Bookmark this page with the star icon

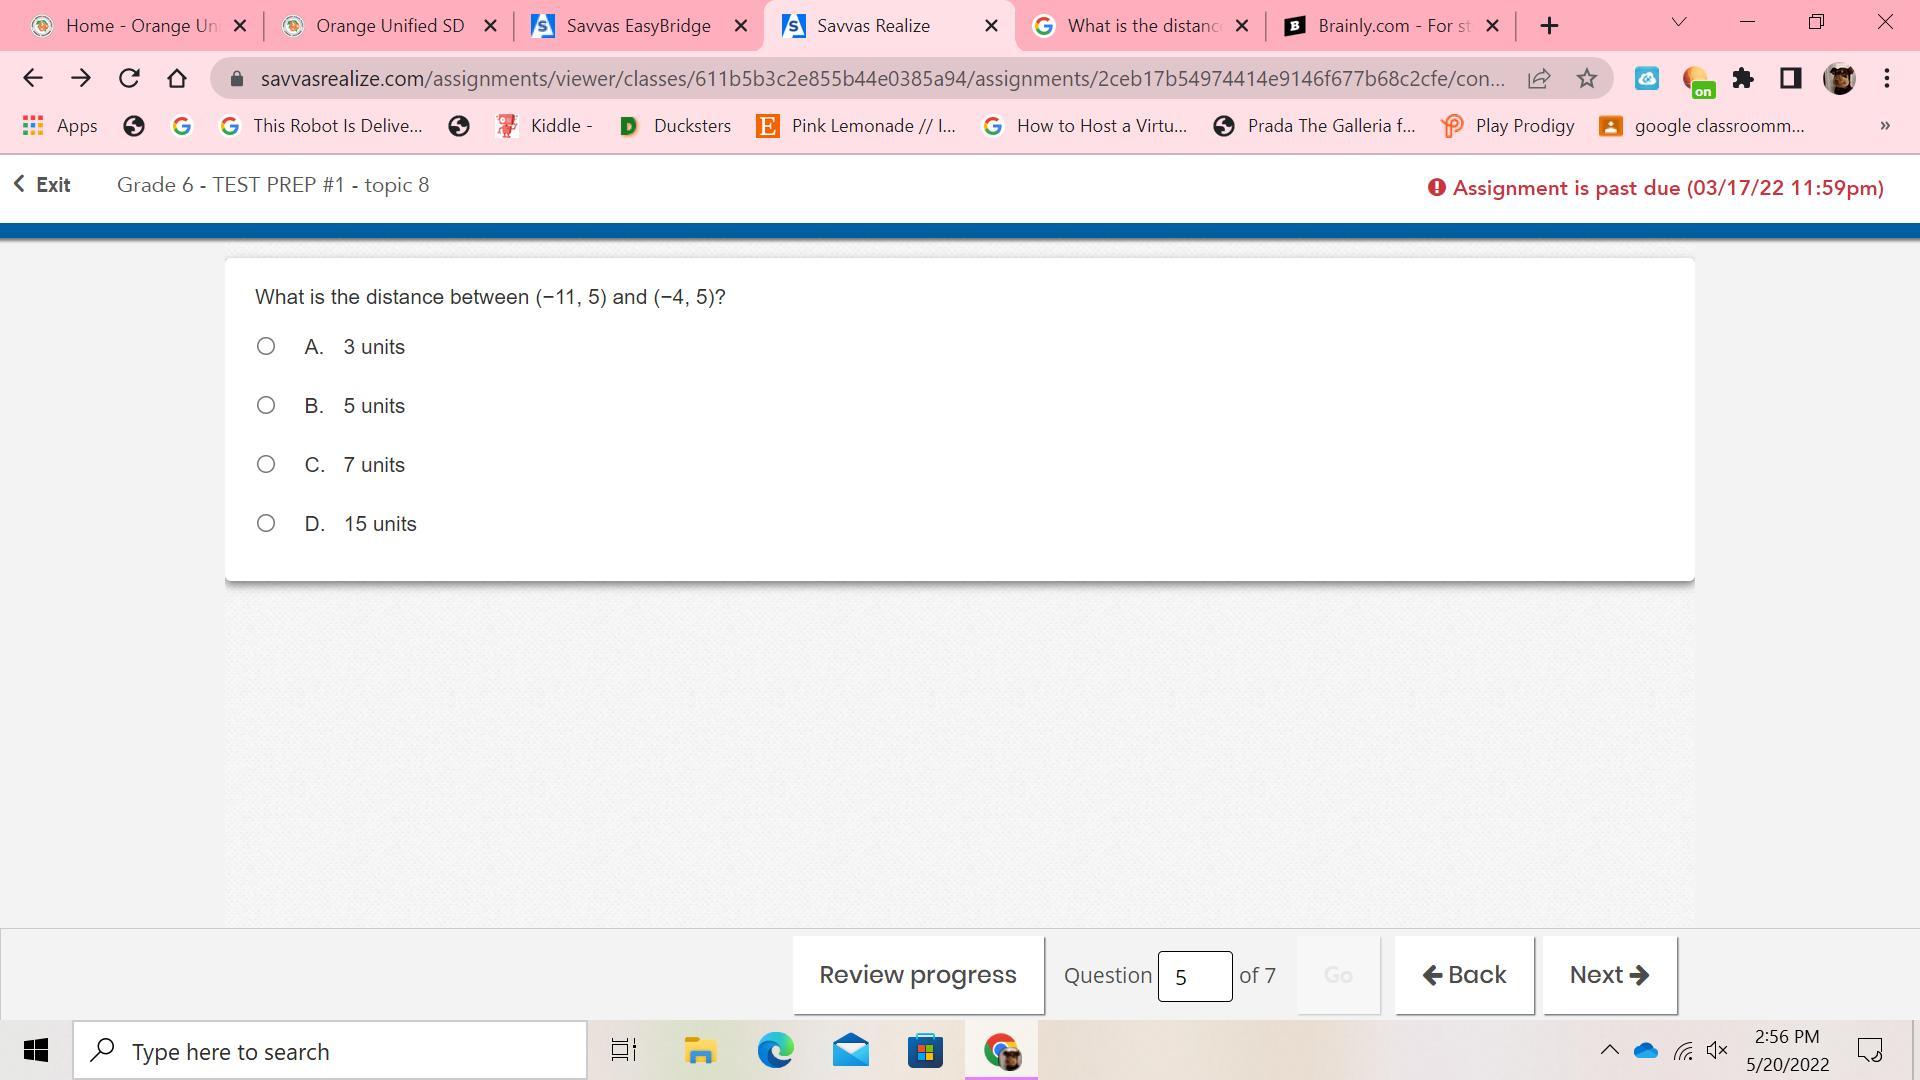point(1587,78)
